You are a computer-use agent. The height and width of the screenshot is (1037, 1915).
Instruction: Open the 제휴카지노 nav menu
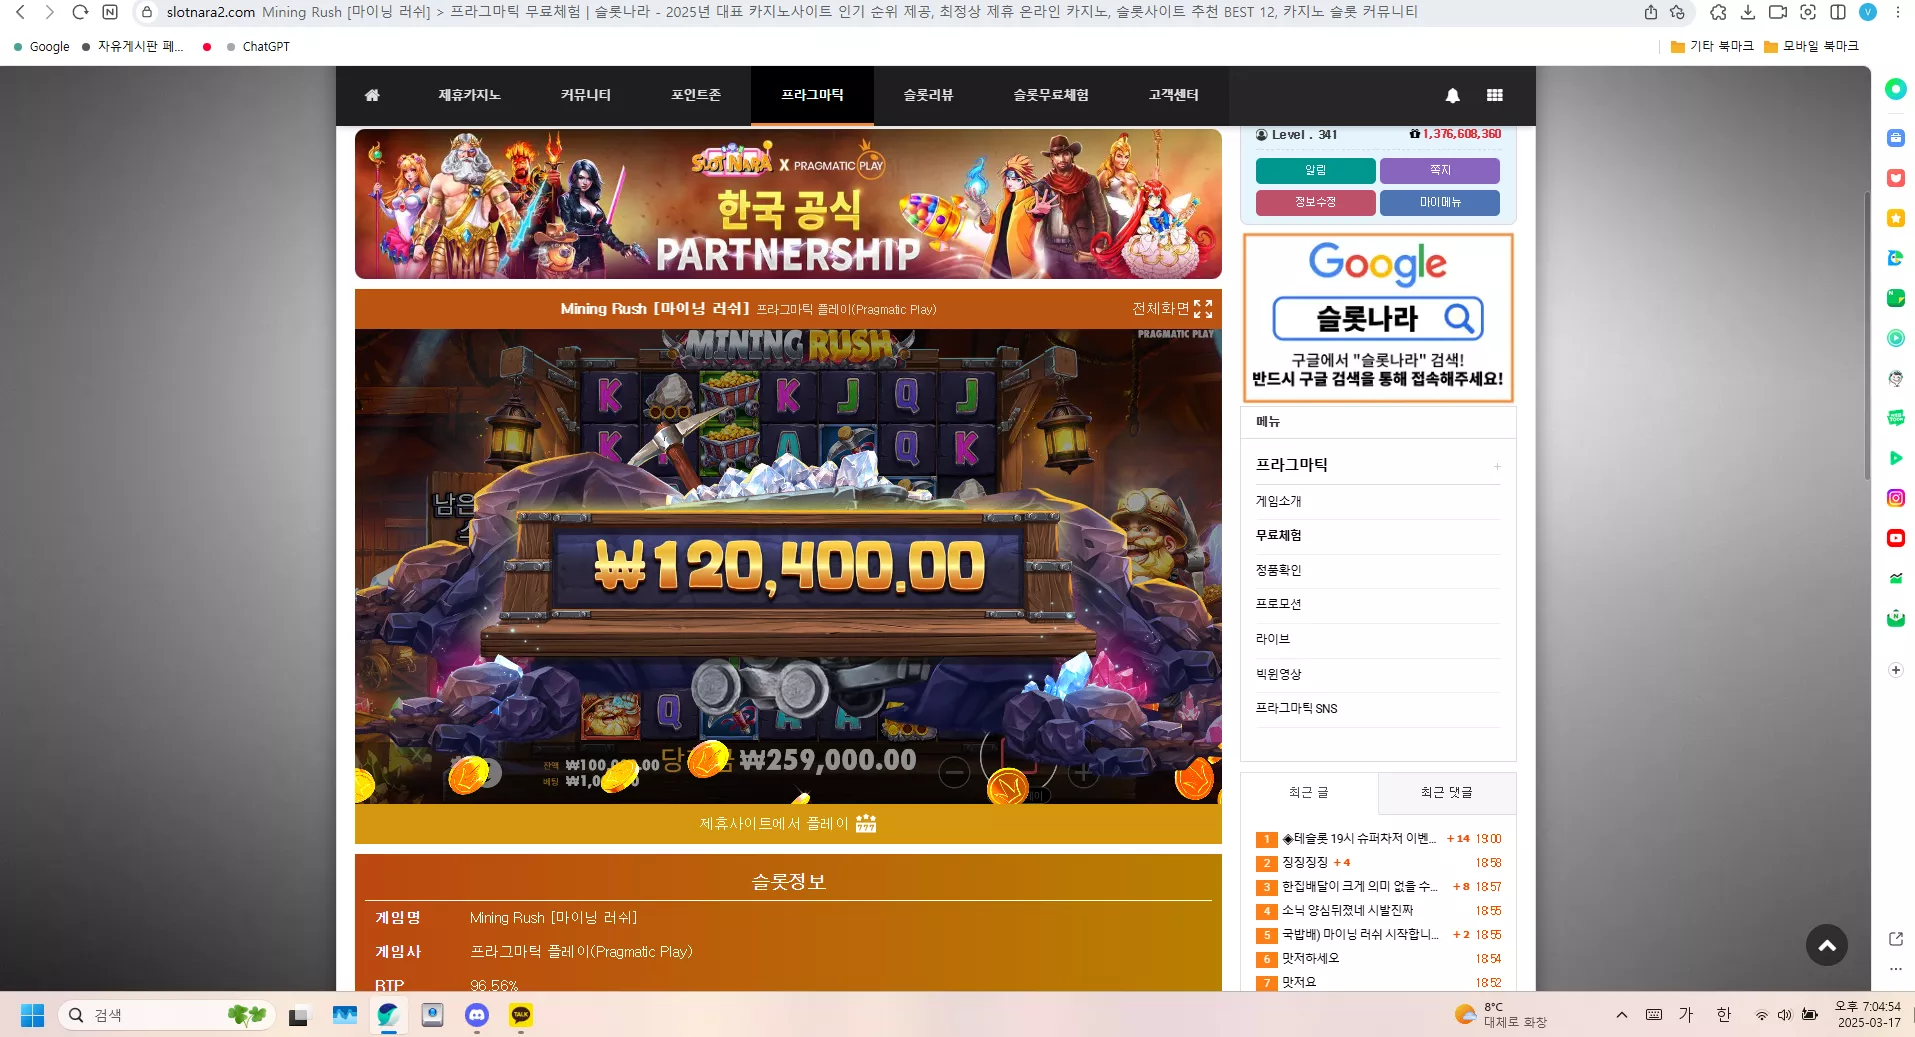tap(470, 95)
